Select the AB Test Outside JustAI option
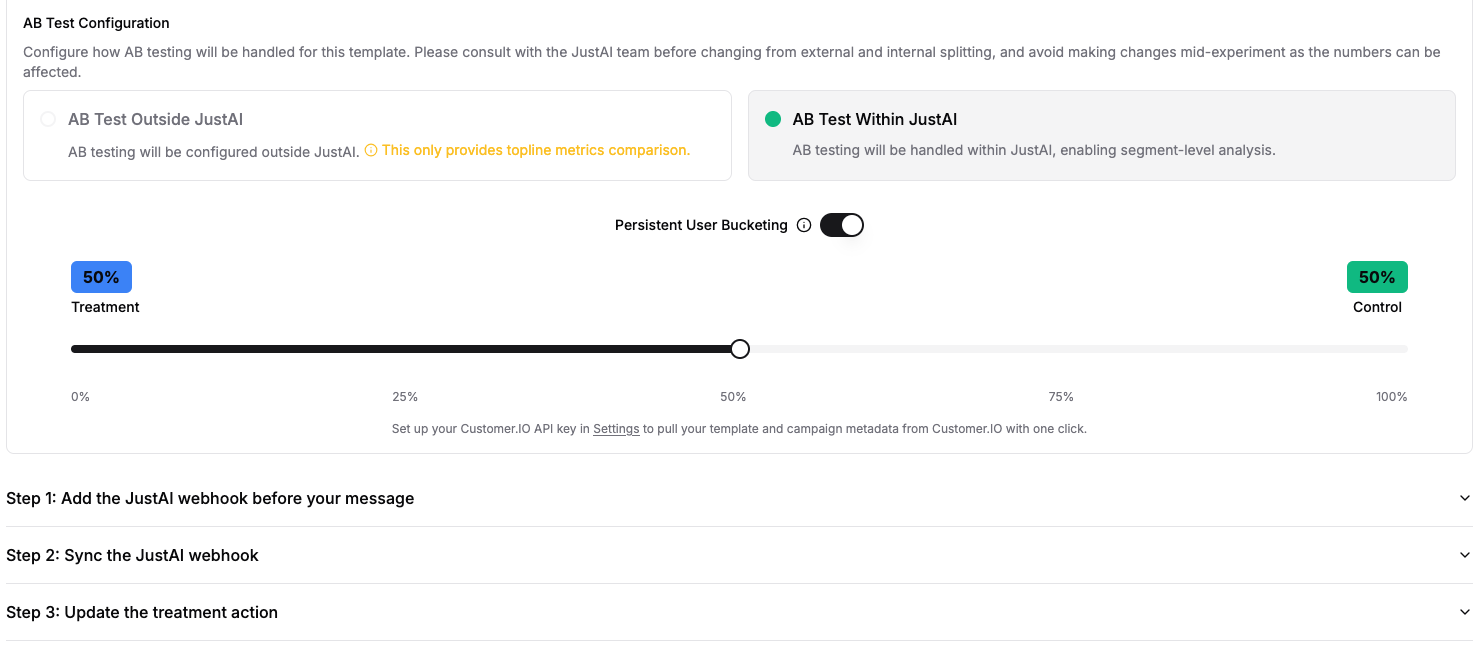The height and width of the screenshot is (651, 1482). [48, 118]
